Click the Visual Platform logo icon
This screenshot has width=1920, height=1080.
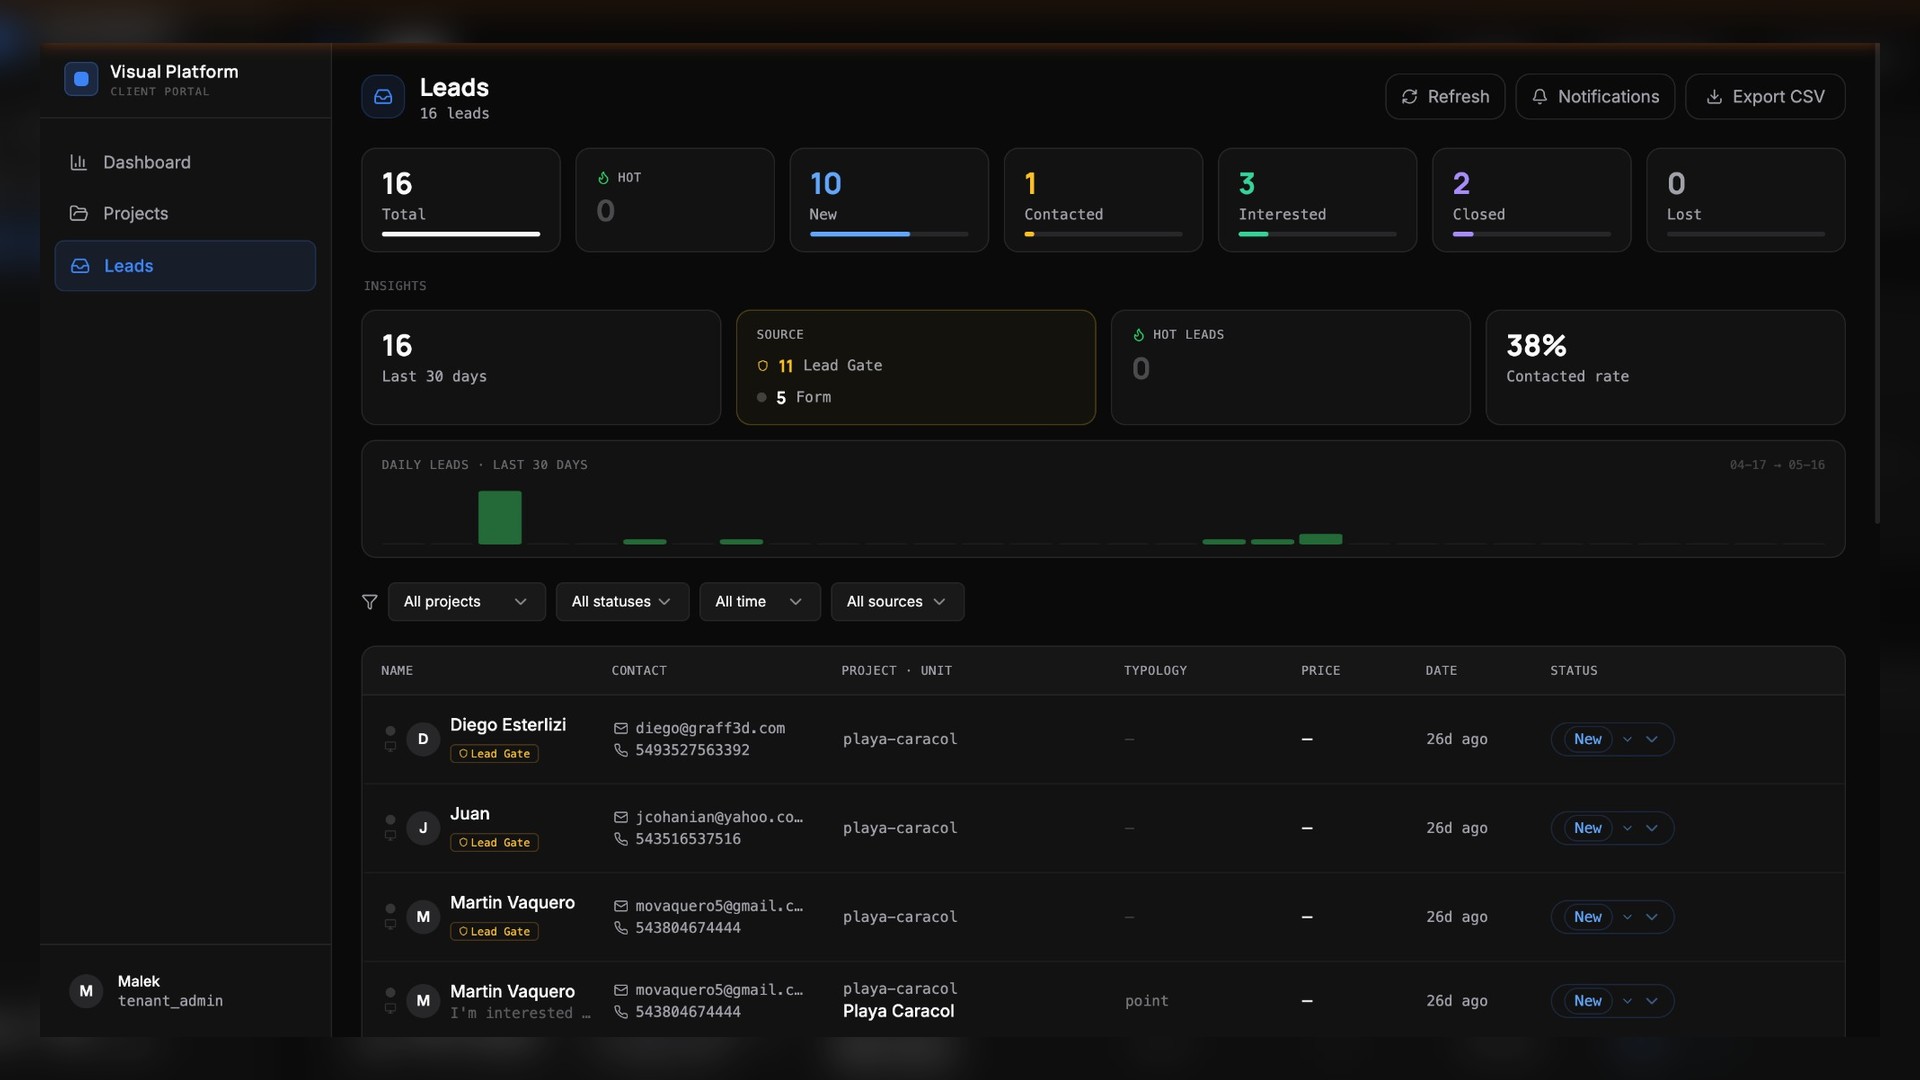[x=81, y=79]
